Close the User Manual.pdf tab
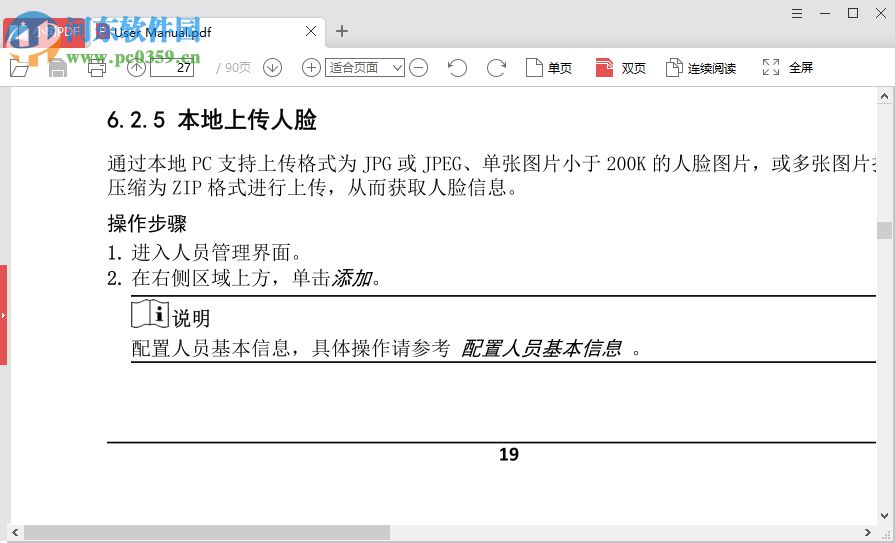This screenshot has width=895, height=543. coord(311,31)
